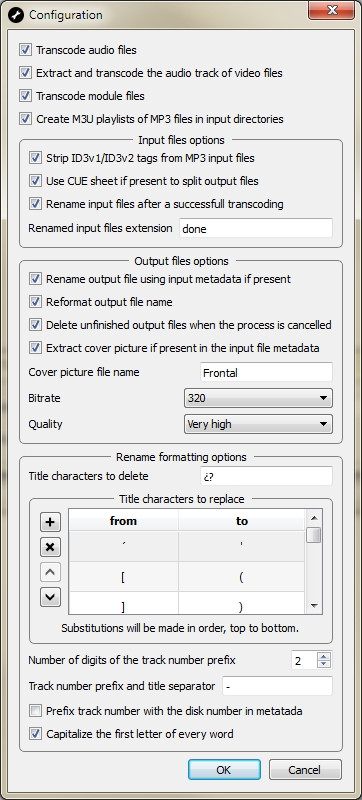This screenshot has height=800, width=362.
Task: Delete the selected substitution row with X icon
Action: click(x=50, y=547)
